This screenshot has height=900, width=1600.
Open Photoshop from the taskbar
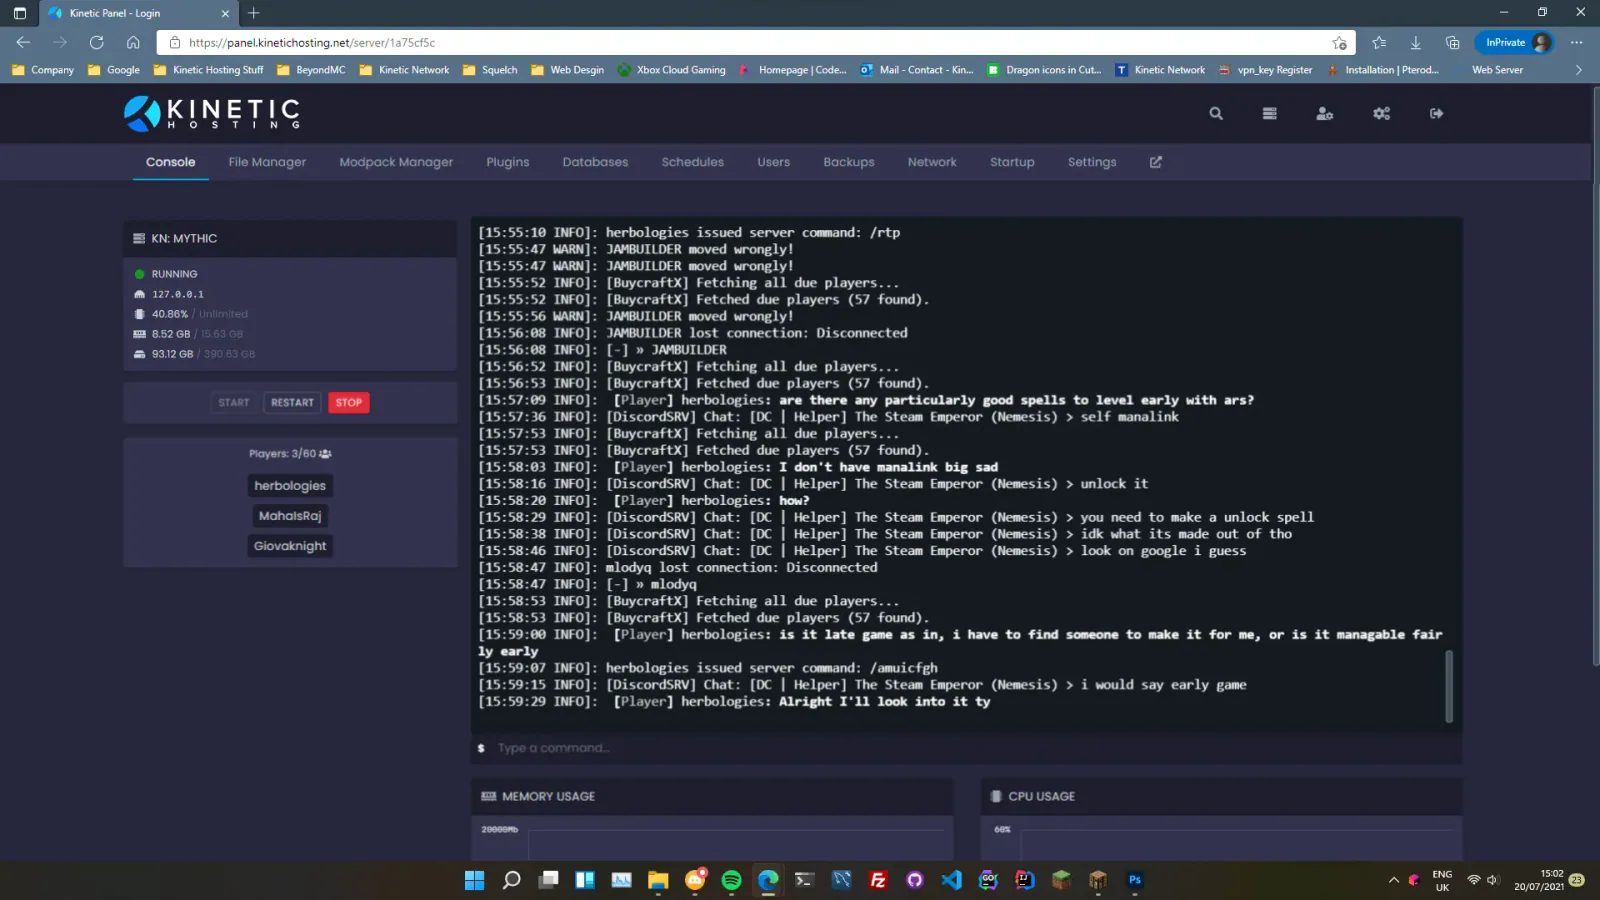[x=1135, y=880]
